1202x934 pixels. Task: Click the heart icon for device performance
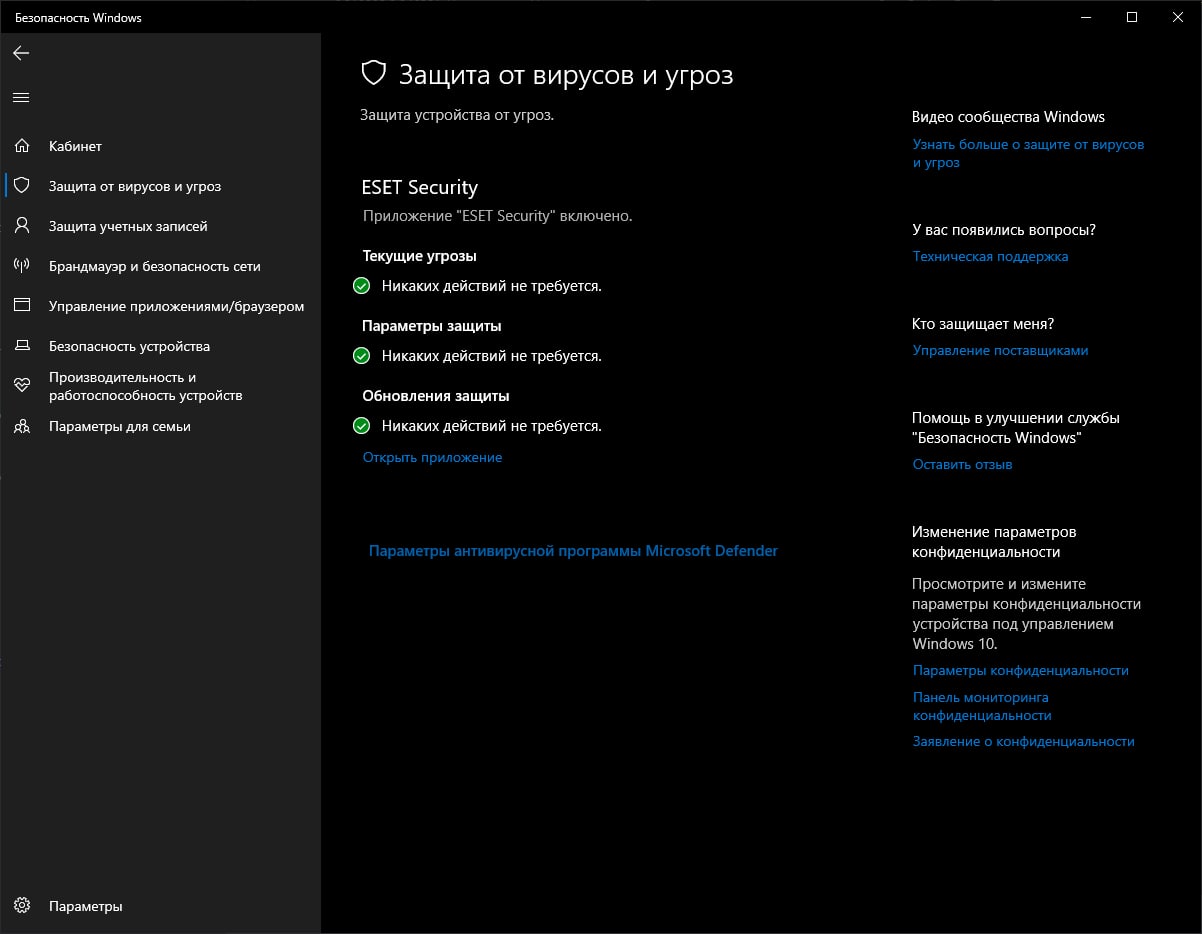(x=22, y=386)
